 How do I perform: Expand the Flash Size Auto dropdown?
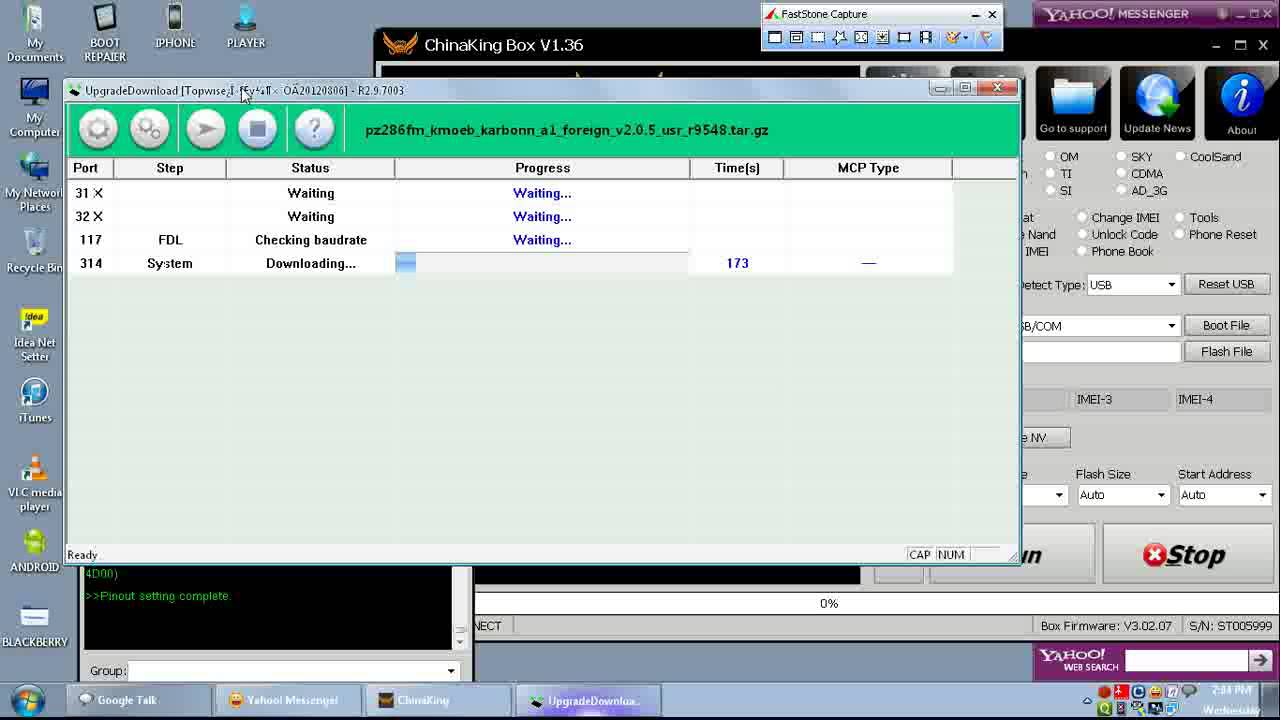1161,495
